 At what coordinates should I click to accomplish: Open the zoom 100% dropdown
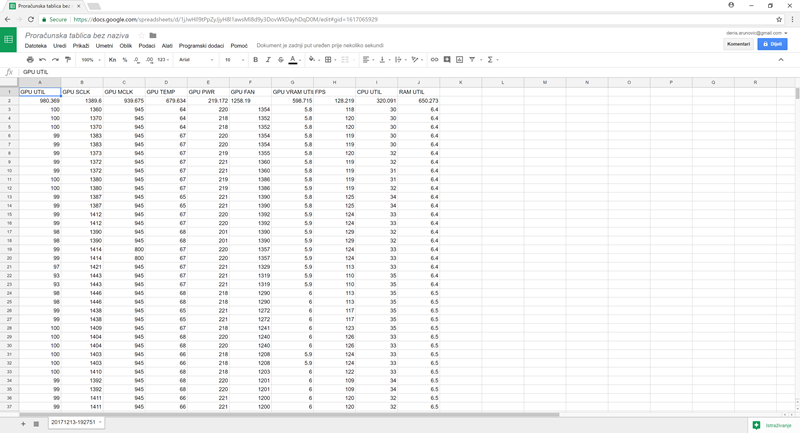pyautogui.click(x=91, y=60)
